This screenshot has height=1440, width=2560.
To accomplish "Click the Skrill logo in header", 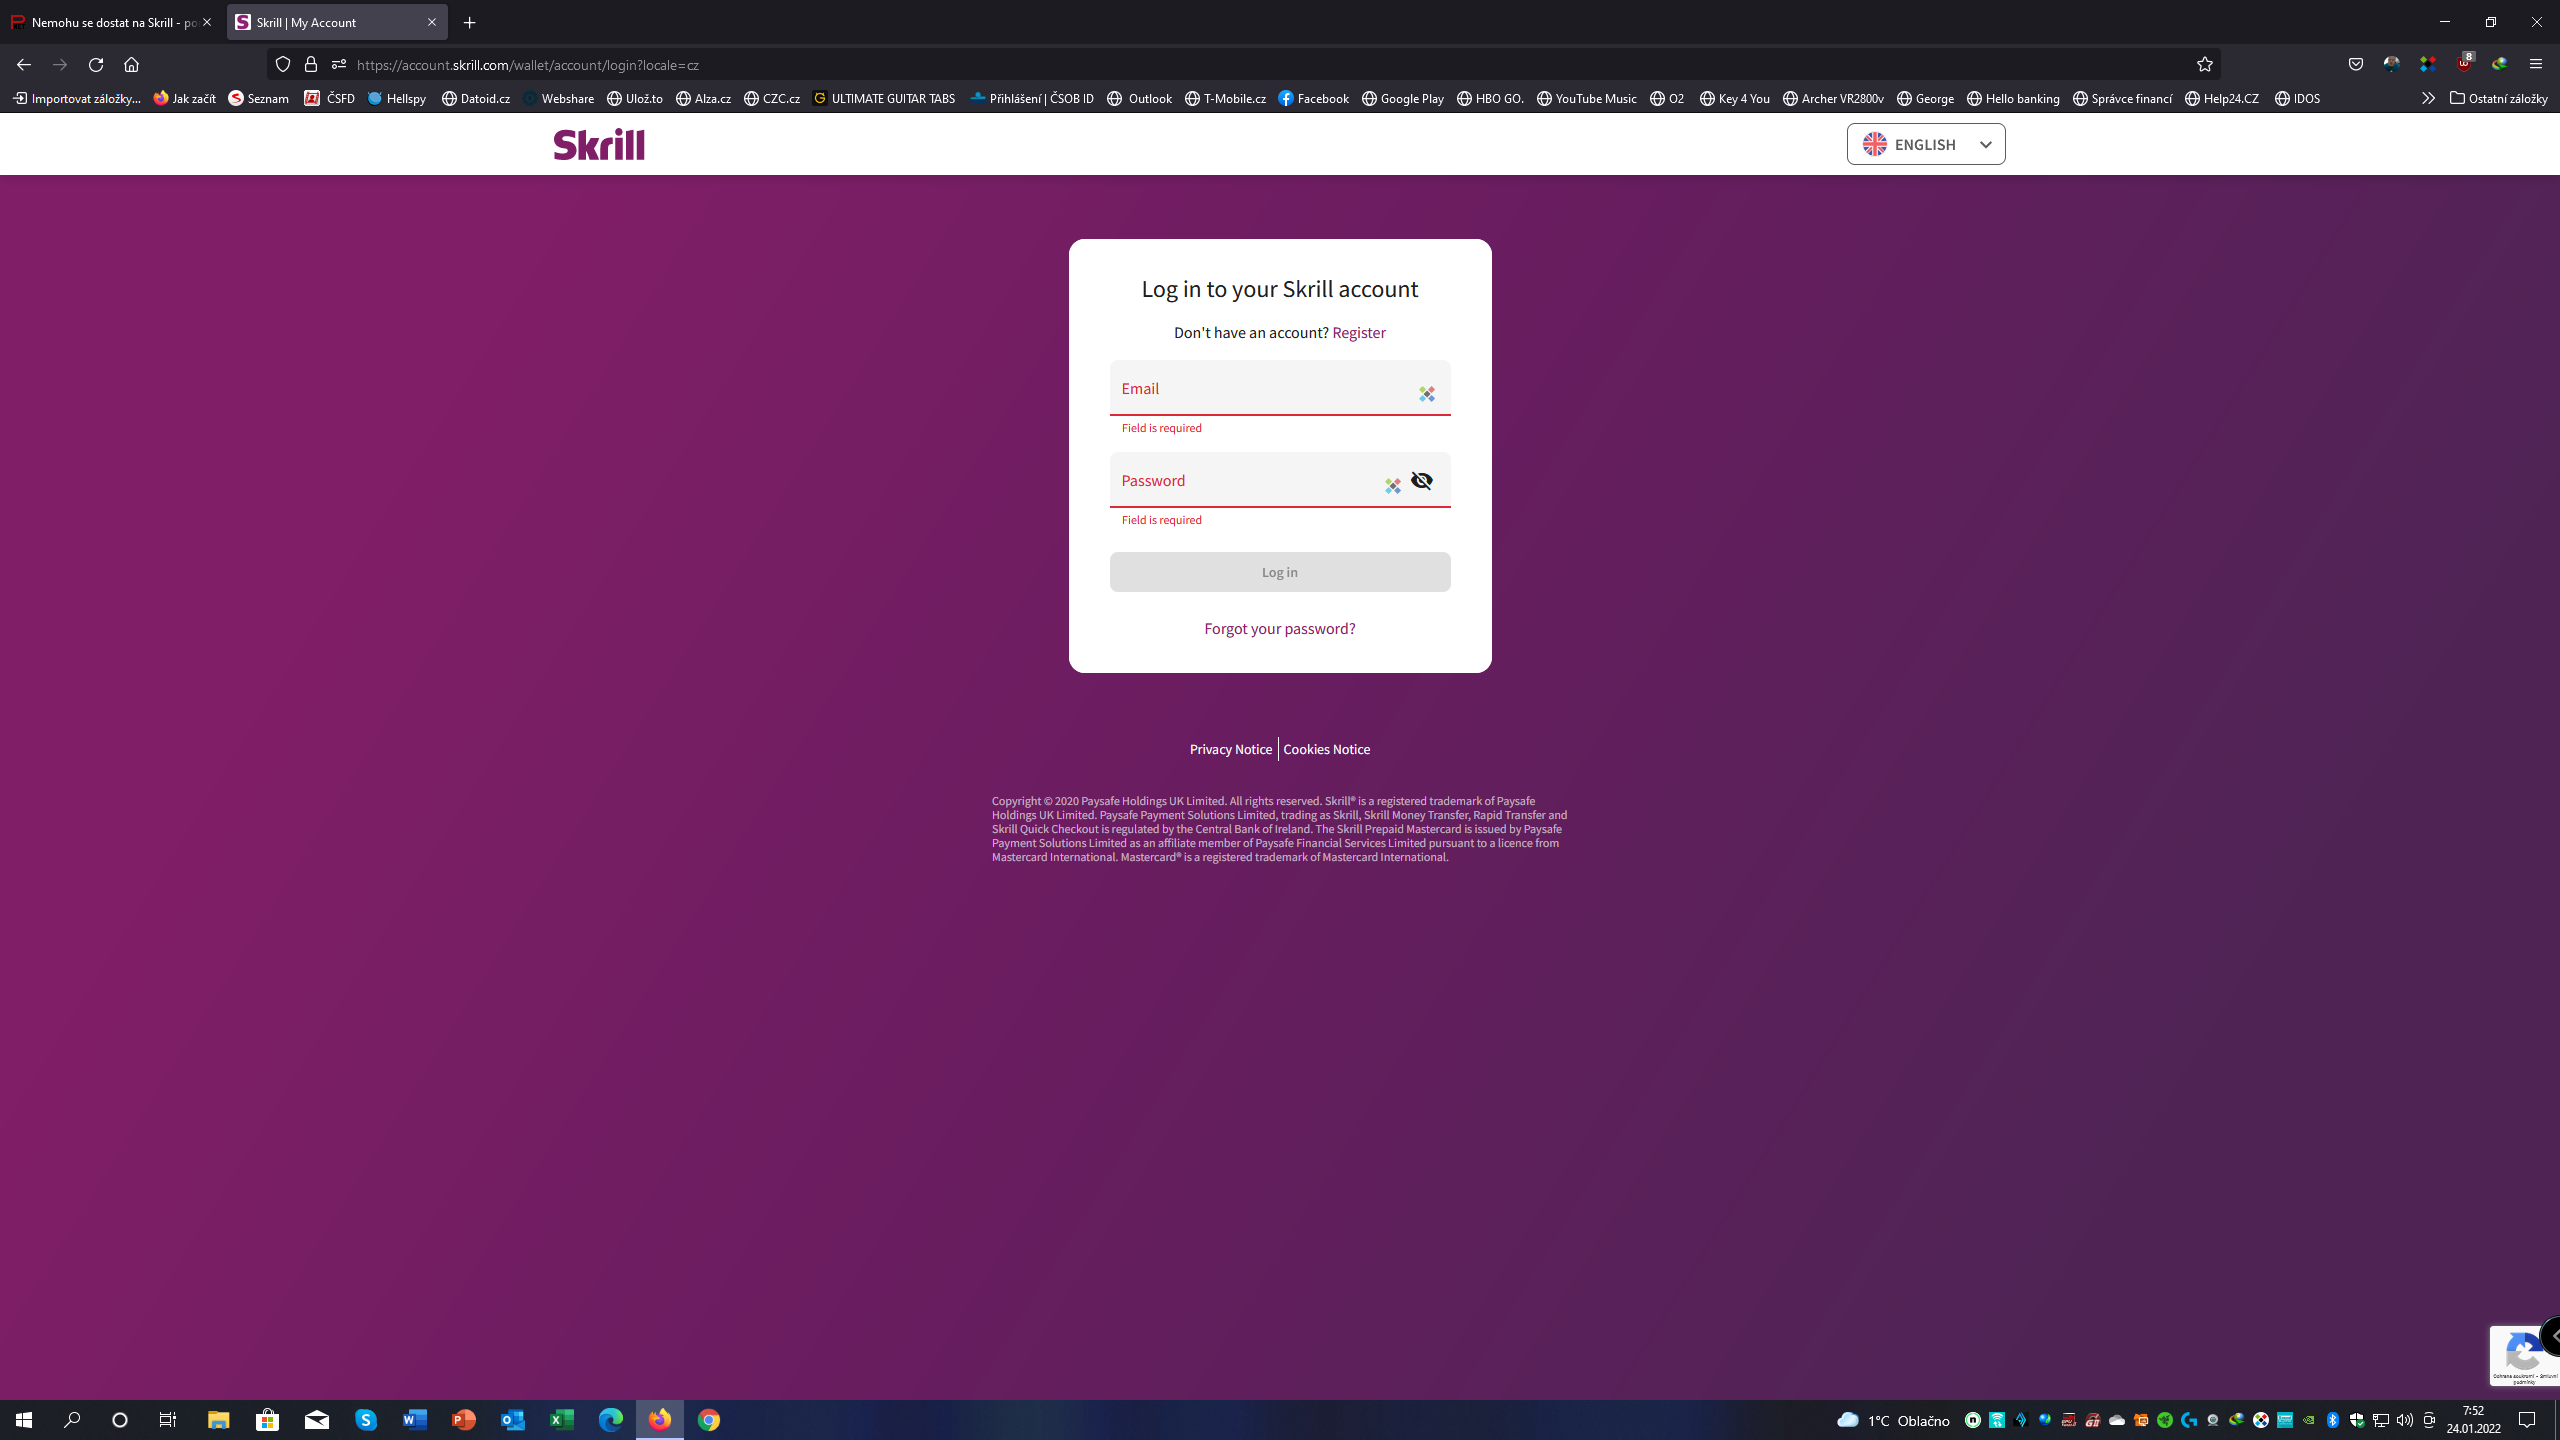I will tap(599, 144).
